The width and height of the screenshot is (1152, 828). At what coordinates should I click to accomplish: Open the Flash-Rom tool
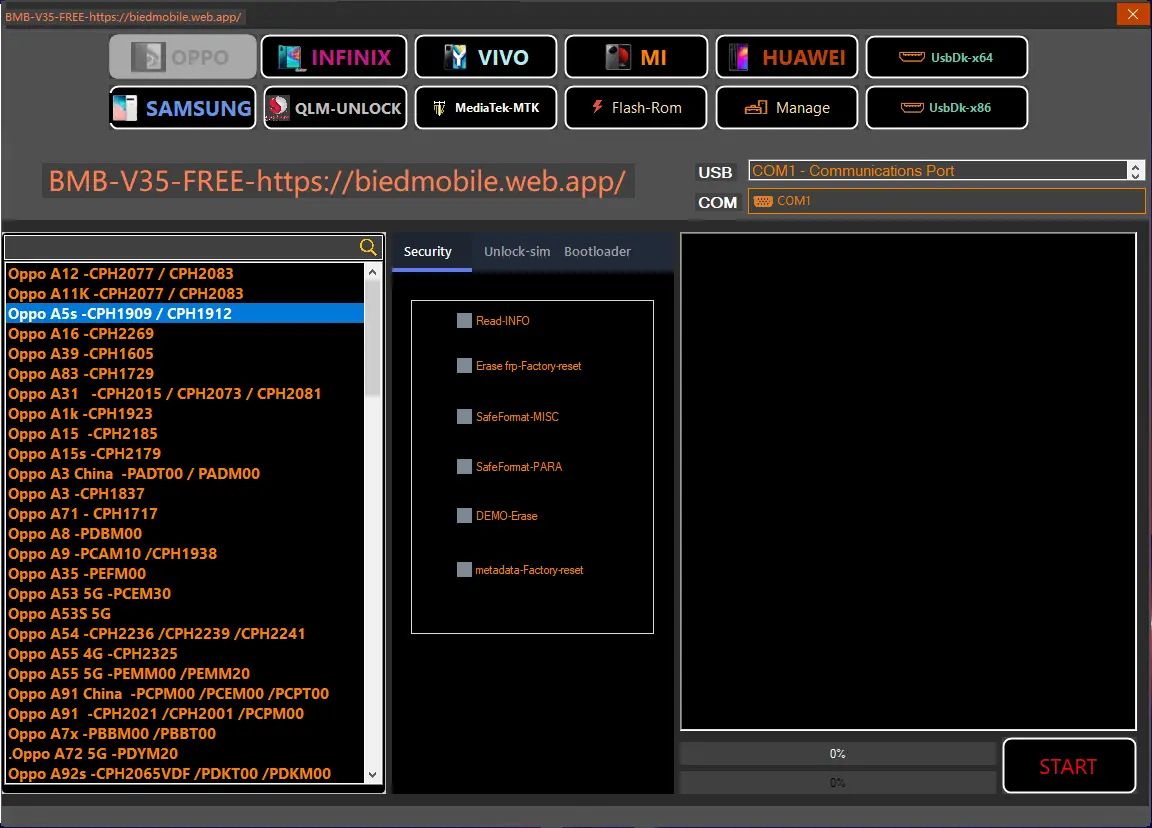click(636, 107)
